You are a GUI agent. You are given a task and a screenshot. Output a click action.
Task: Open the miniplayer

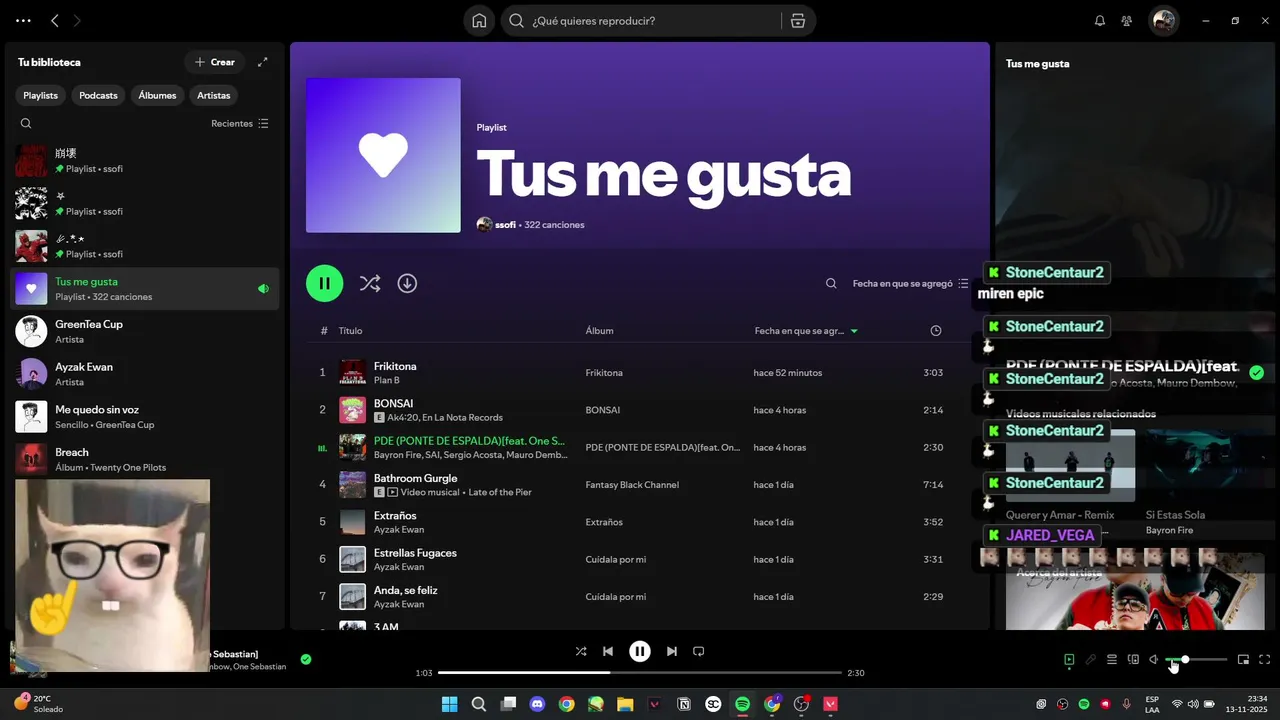[x=1243, y=660]
